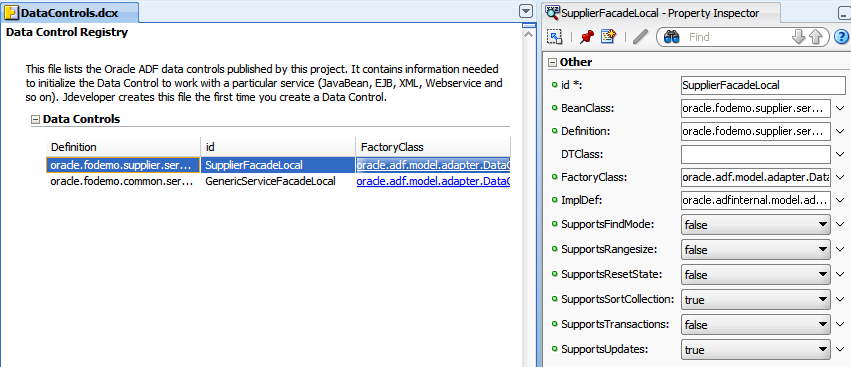This screenshot has height=367, width=851.
Task: Click the binoculars search icon in Find box
Action: (671, 37)
